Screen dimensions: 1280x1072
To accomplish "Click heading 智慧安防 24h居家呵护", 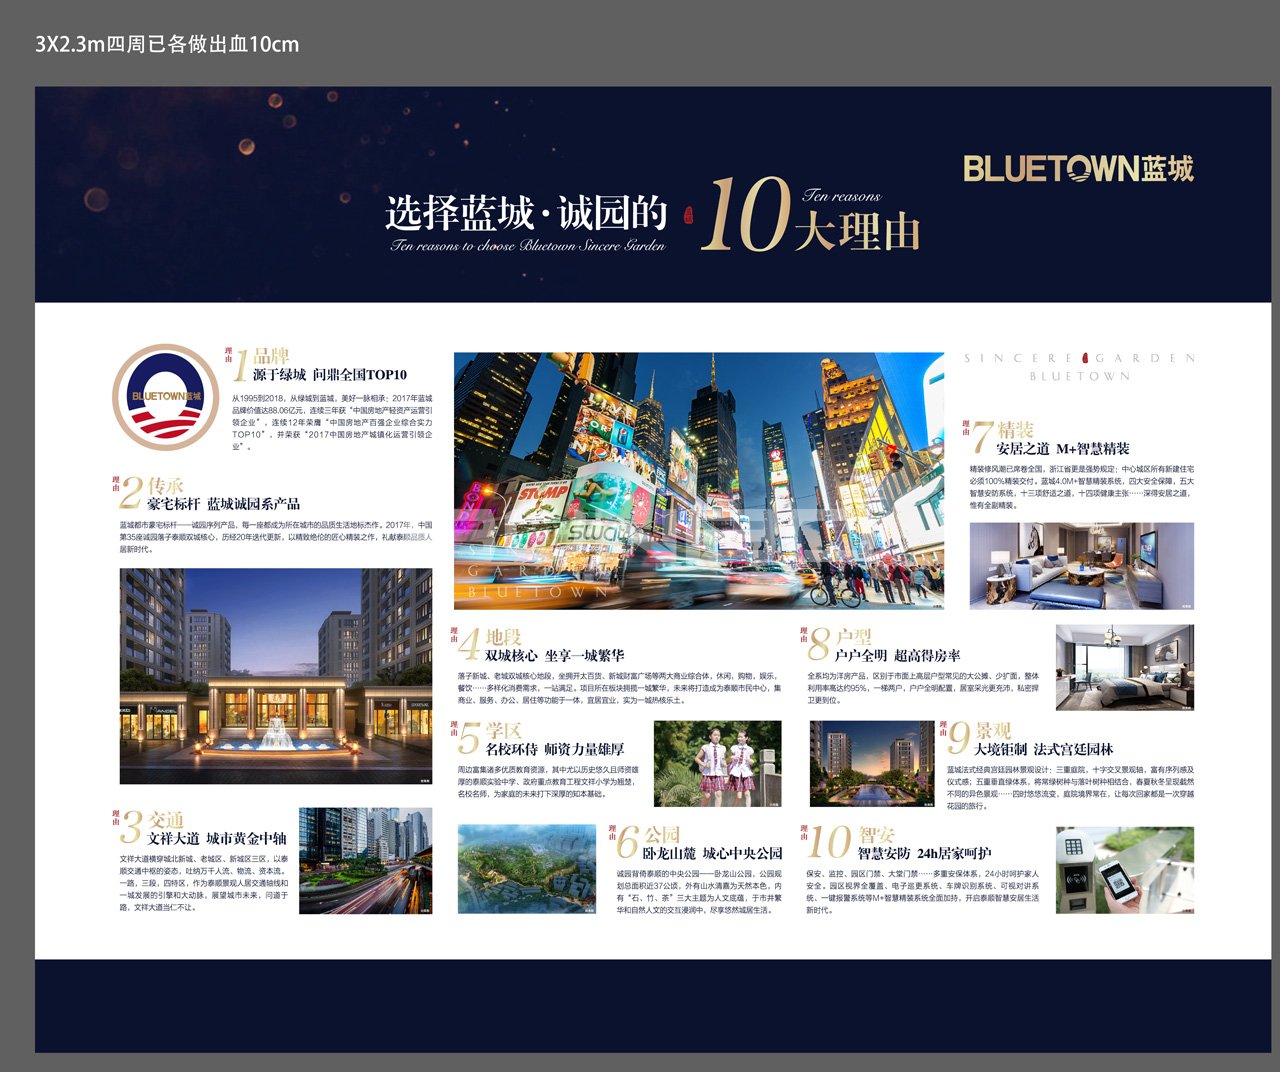I will (924, 853).
